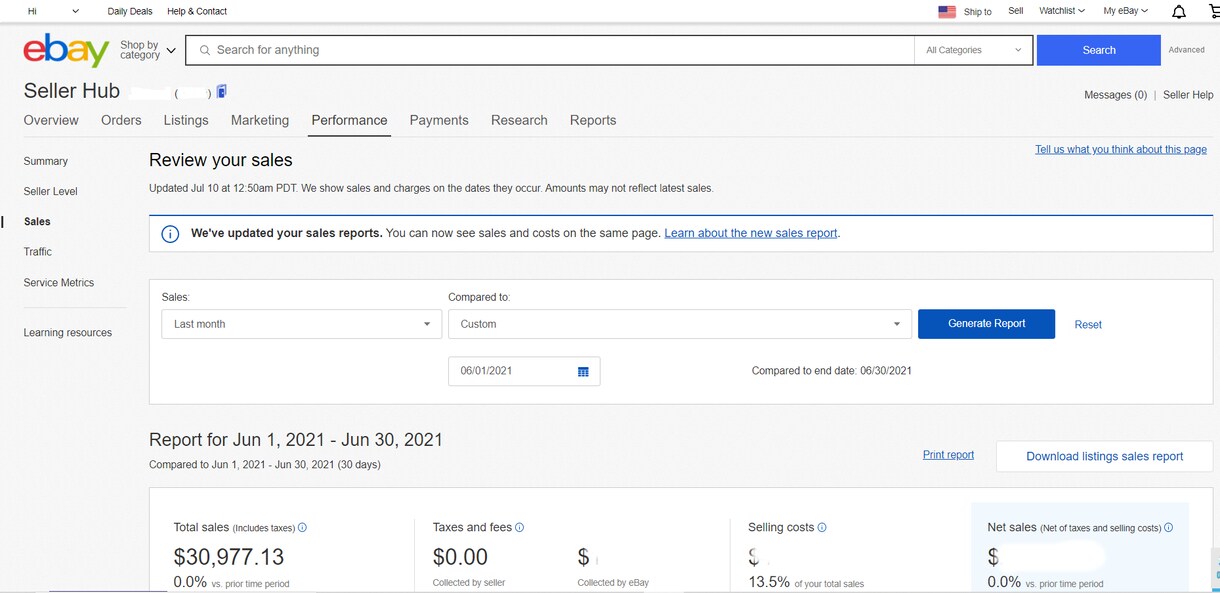
Task: Open the Seller Help link
Action: [1188, 95]
